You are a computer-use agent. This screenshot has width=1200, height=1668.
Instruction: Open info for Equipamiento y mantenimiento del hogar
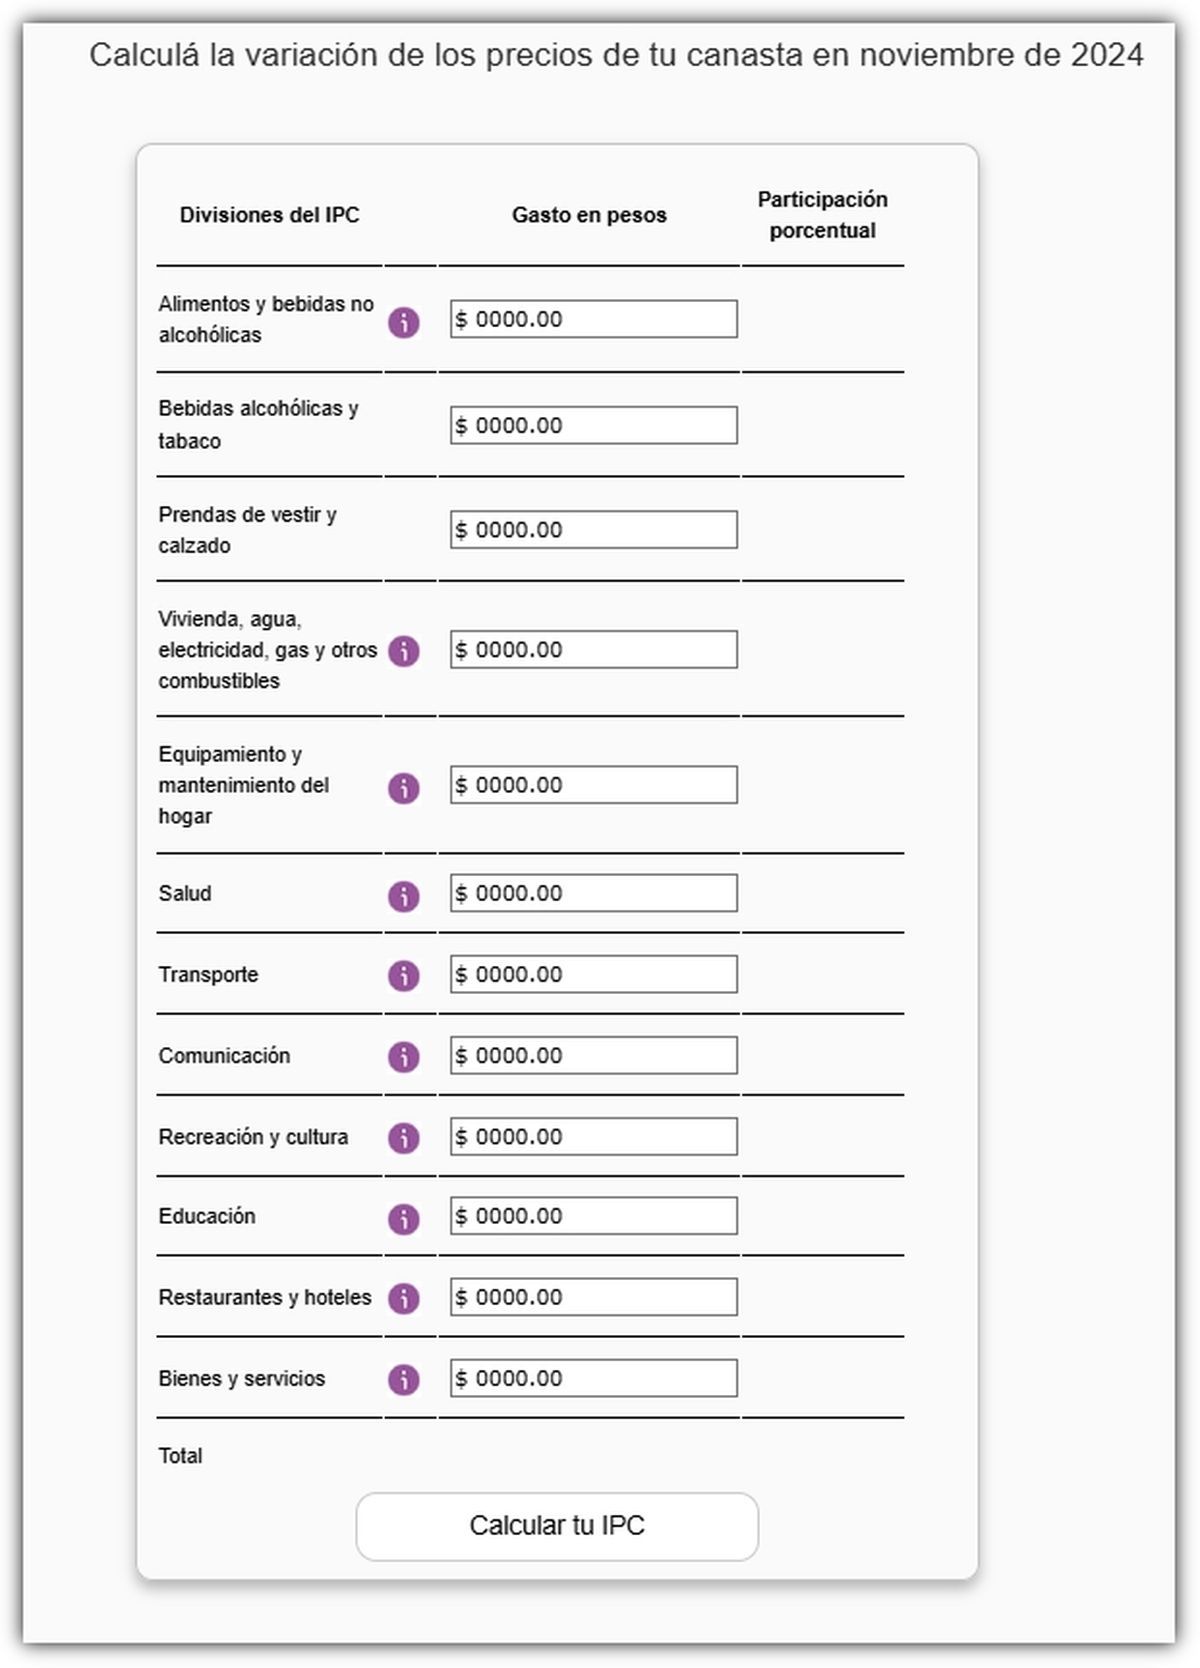point(403,787)
